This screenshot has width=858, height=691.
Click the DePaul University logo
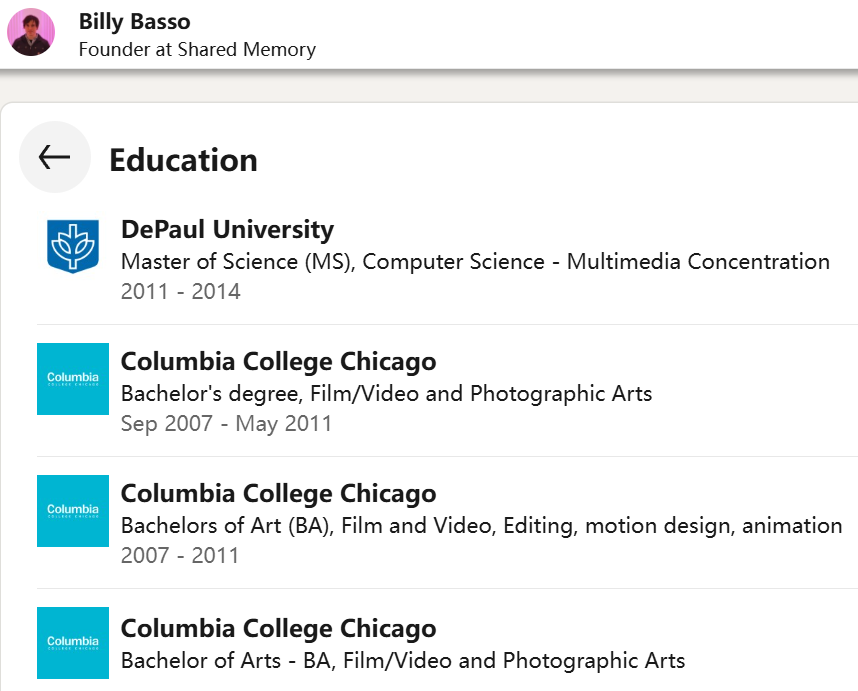click(73, 246)
